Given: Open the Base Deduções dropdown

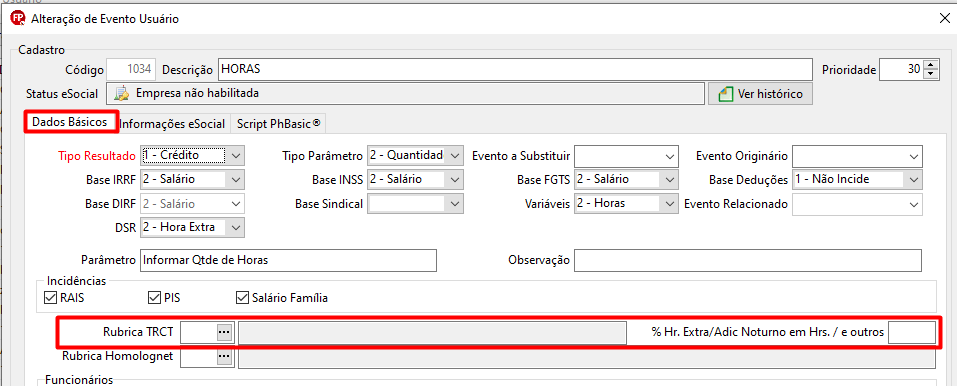Looking at the screenshot, I should [x=913, y=180].
